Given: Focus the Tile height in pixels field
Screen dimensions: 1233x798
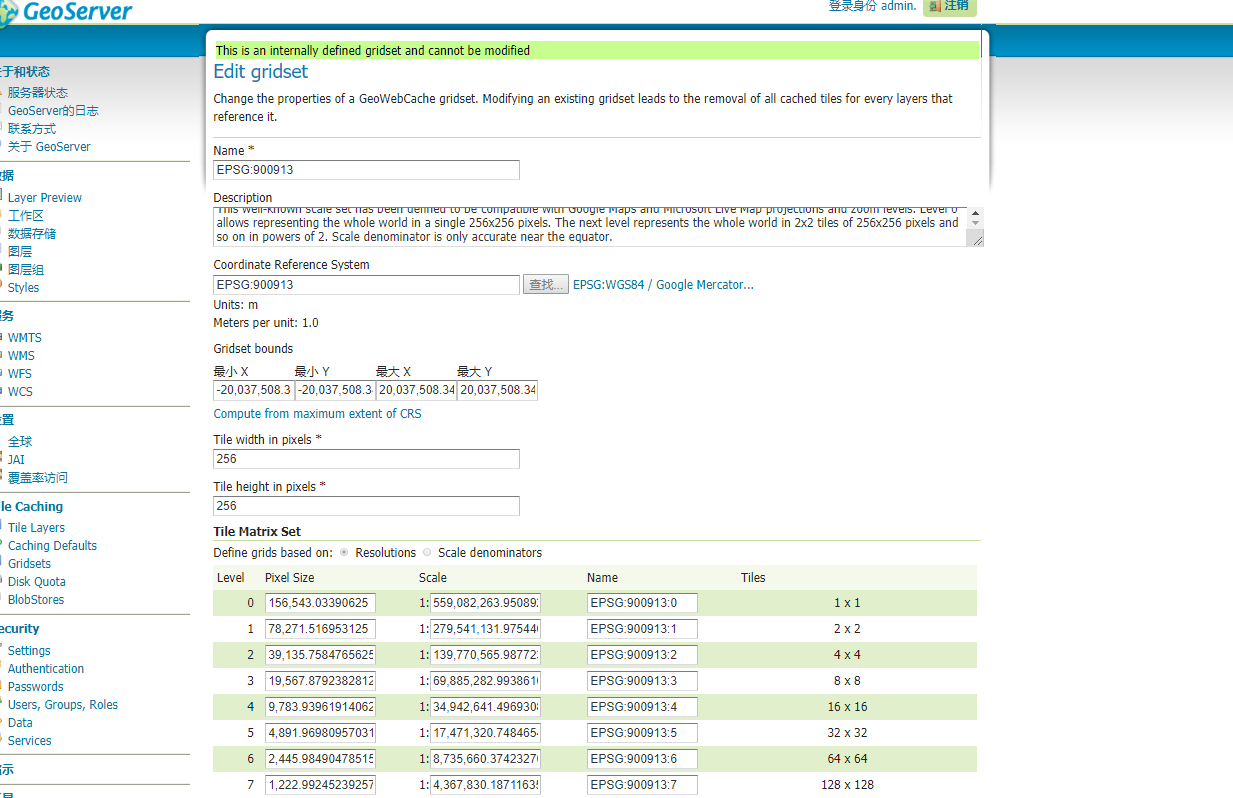Looking at the screenshot, I should pyautogui.click(x=366, y=506).
